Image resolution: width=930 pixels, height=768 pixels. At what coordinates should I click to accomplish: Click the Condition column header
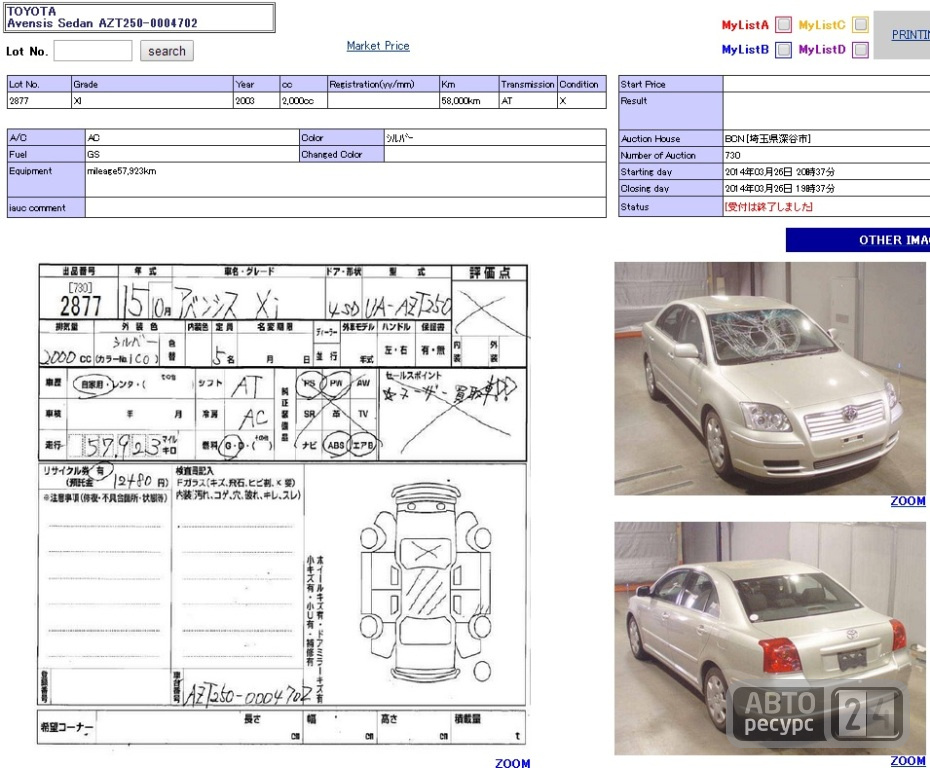click(x=582, y=84)
